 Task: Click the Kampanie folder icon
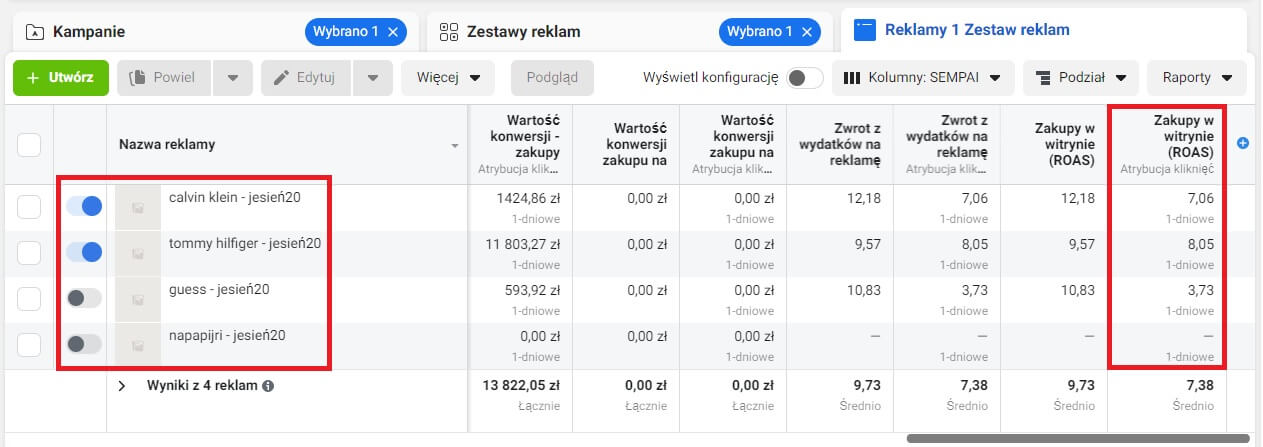pos(35,32)
